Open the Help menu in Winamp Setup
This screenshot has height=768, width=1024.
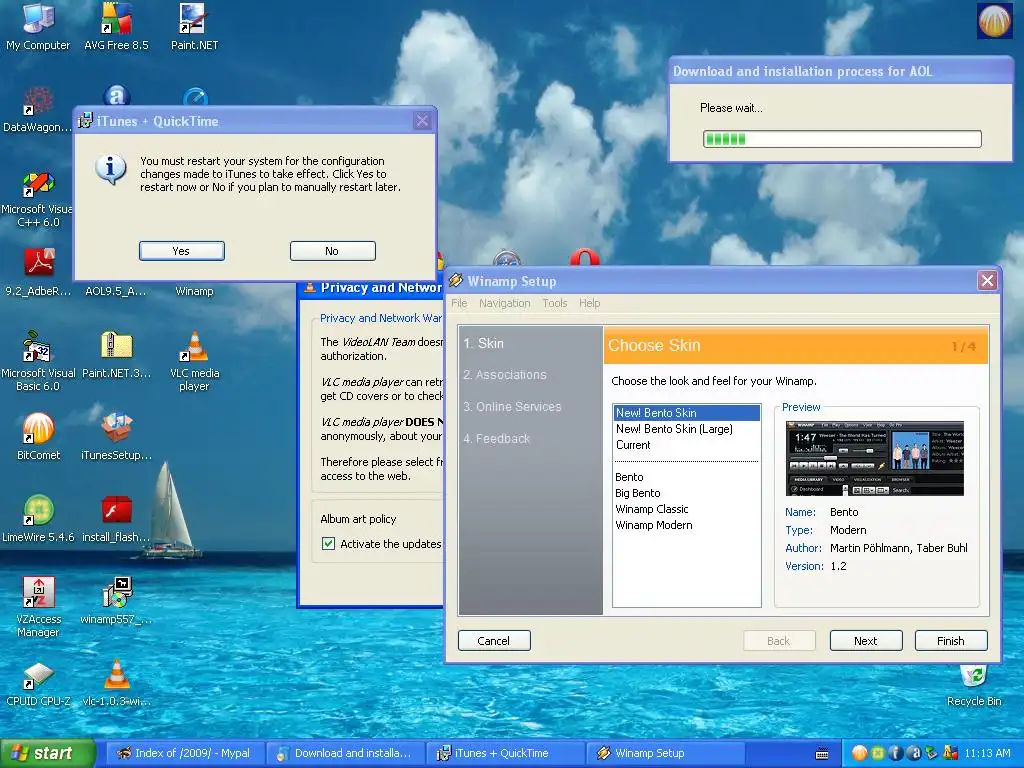[x=589, y=303]
